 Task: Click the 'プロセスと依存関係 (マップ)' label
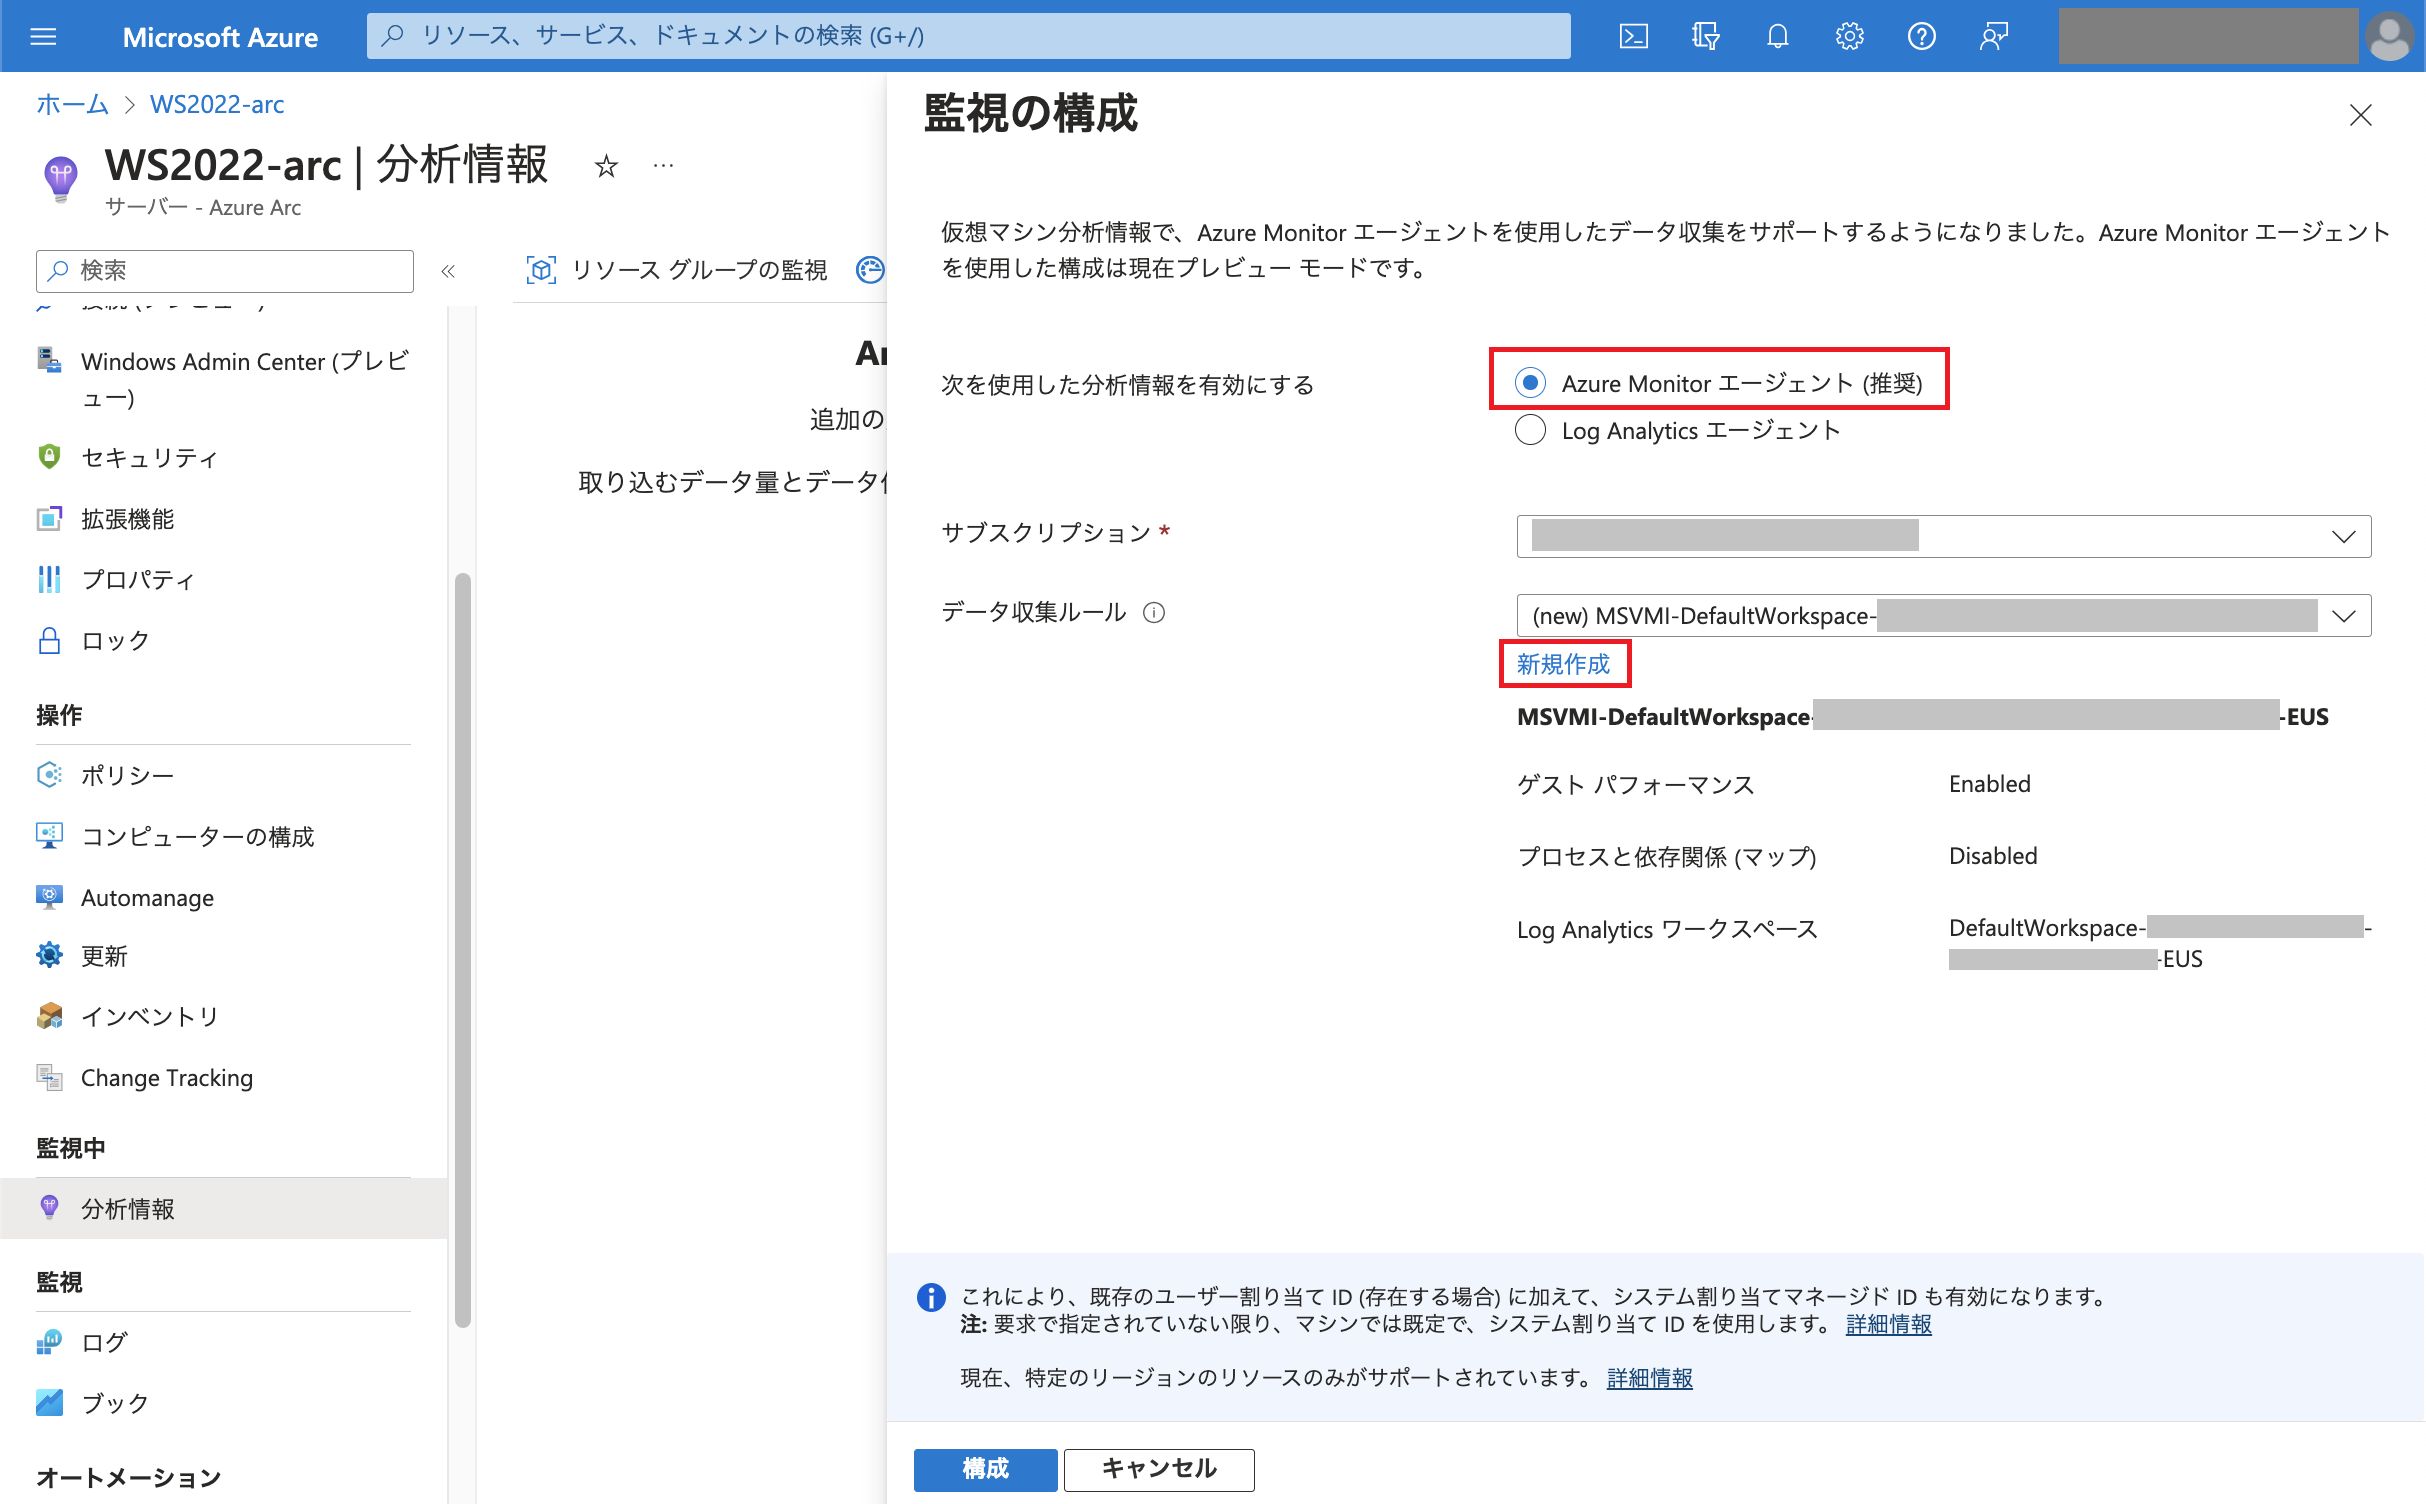pyautogui.click(x=1666, y=857)
